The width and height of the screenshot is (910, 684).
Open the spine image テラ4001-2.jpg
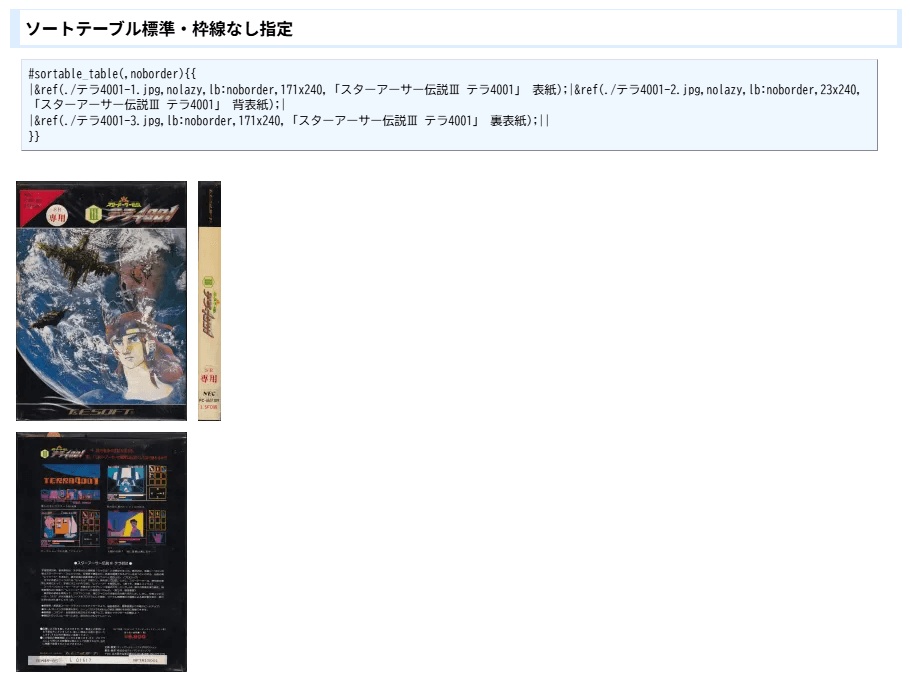pyautogui.click(x=208, y=300)
